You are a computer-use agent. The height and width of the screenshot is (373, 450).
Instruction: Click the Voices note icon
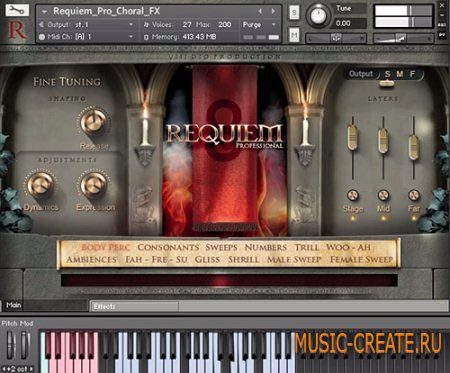pos(146,25)
